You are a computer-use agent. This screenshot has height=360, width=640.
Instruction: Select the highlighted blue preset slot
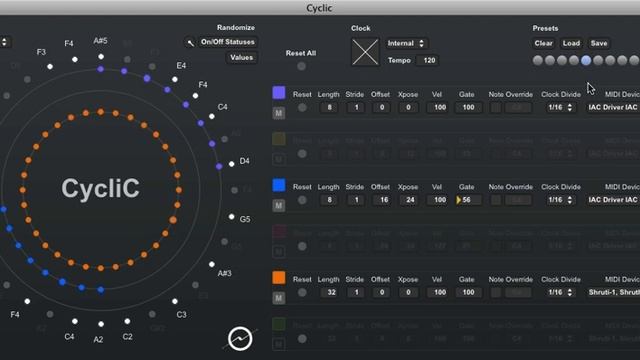tap(586, 60)
